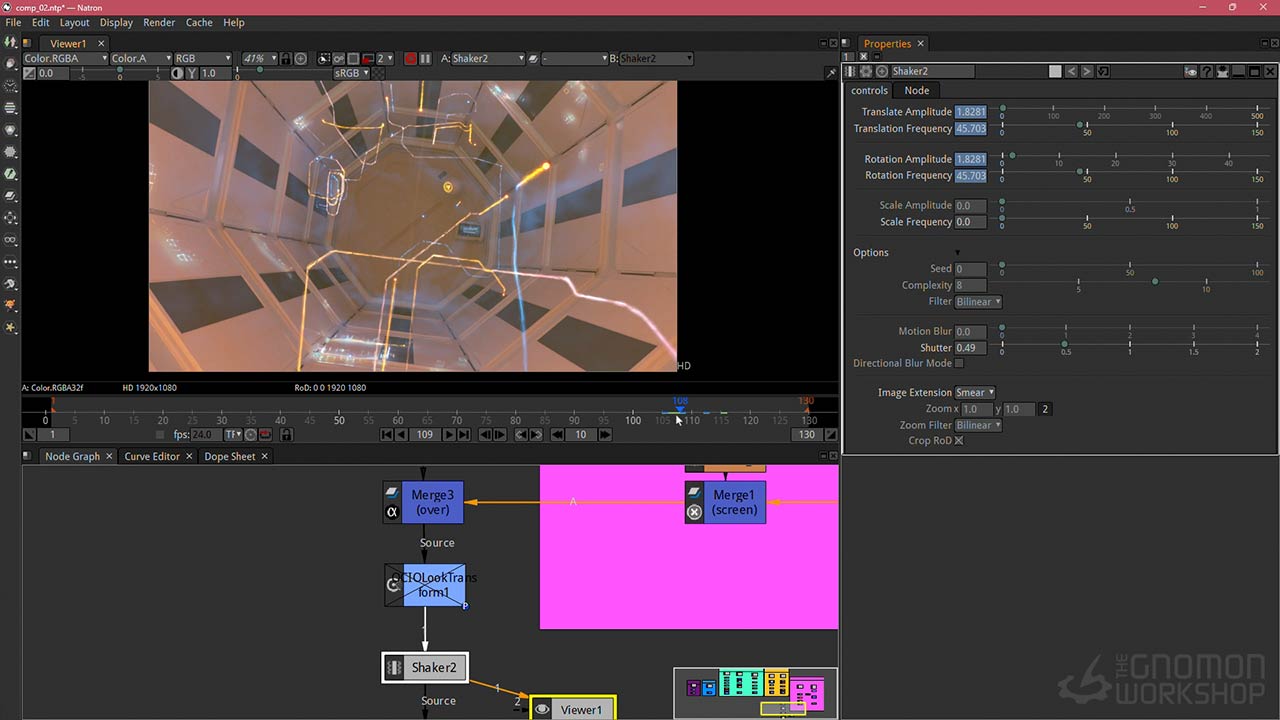Click the restore default value icon beside Shaker2
This screenshot has width=1280, height=720.
pyautogui.click(x=1103, y=72)
